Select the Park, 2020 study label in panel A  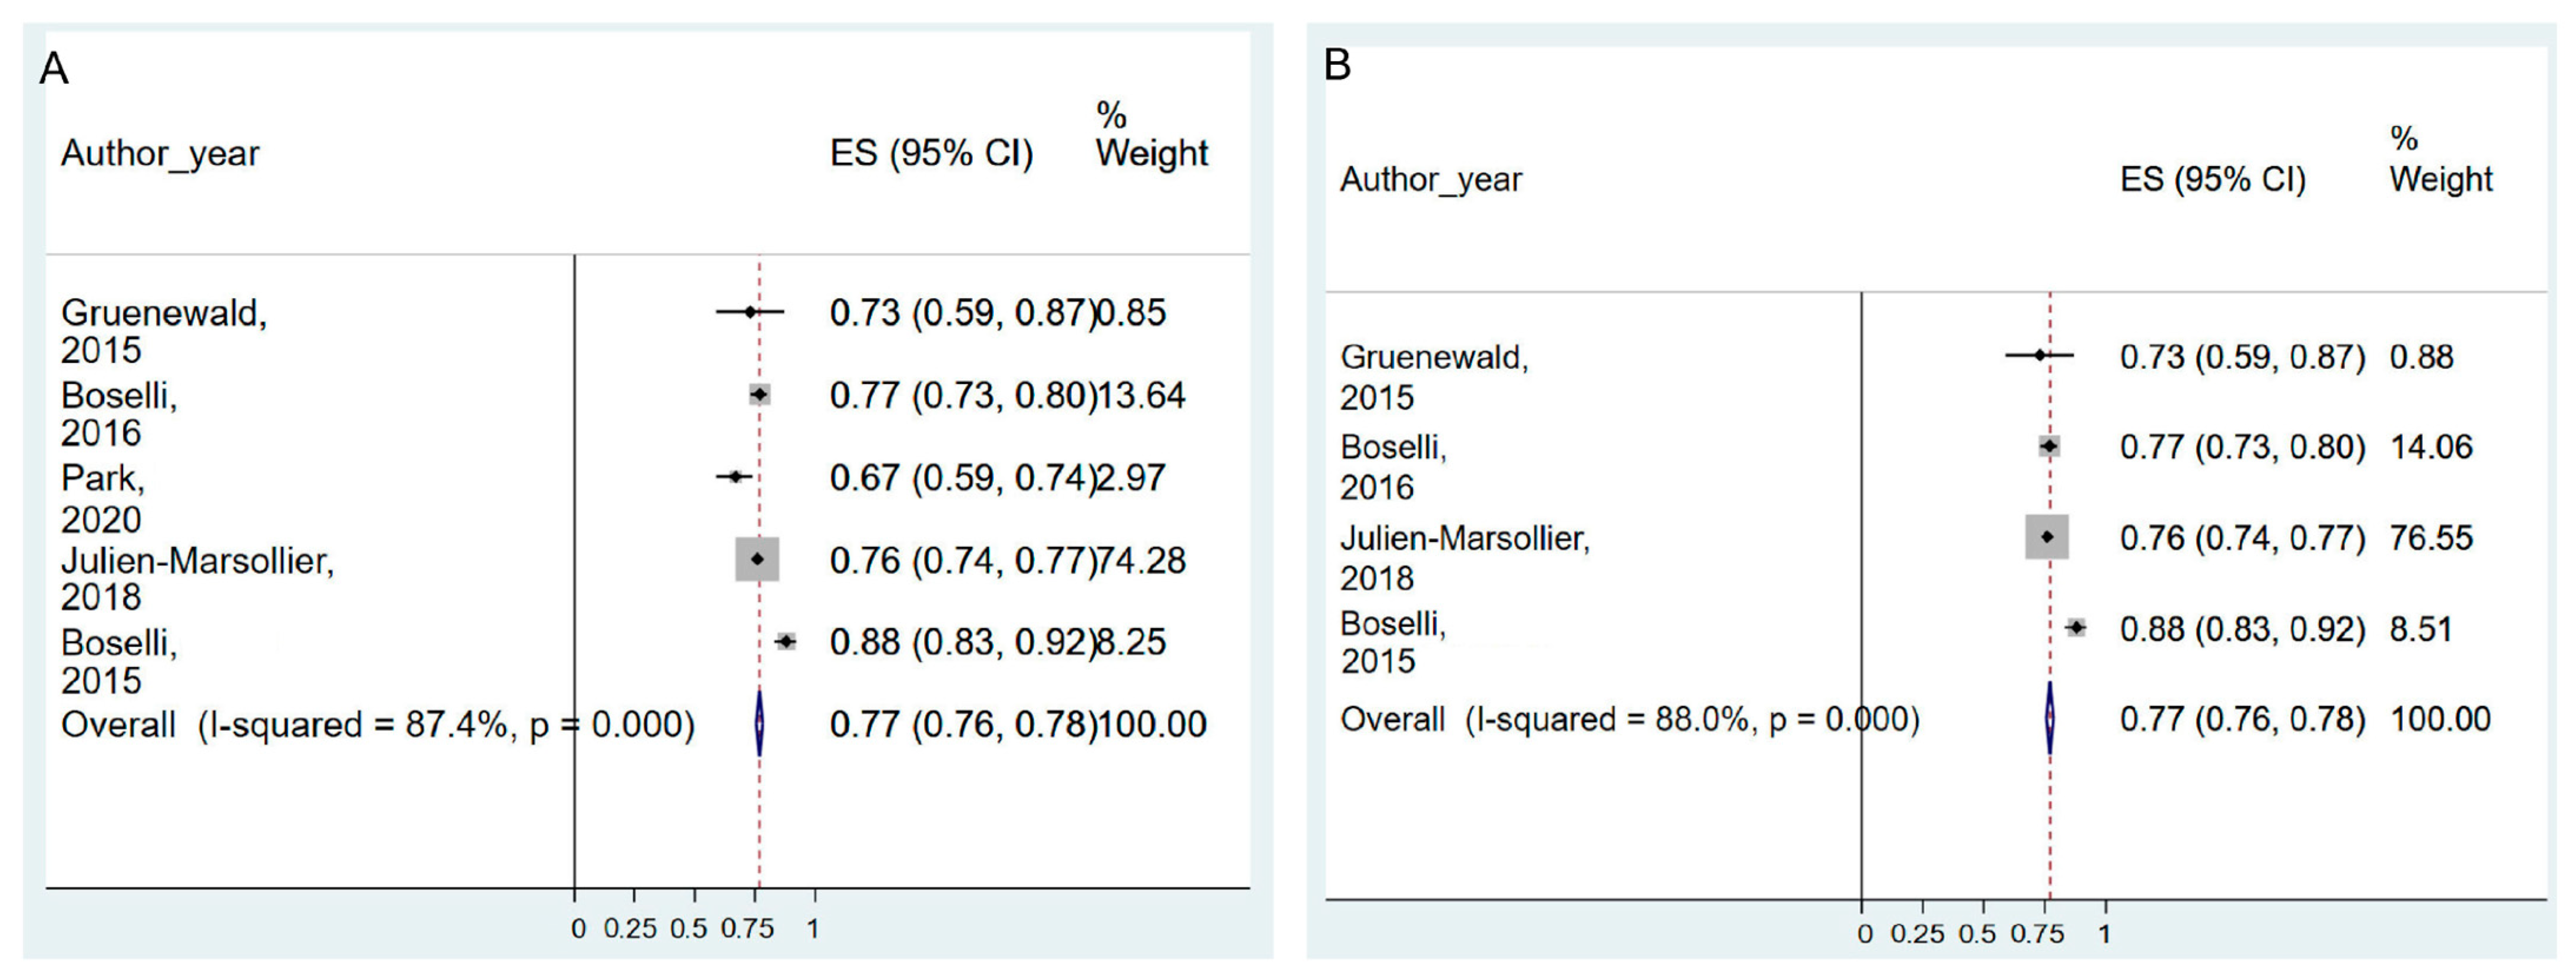tap(102, 498)
